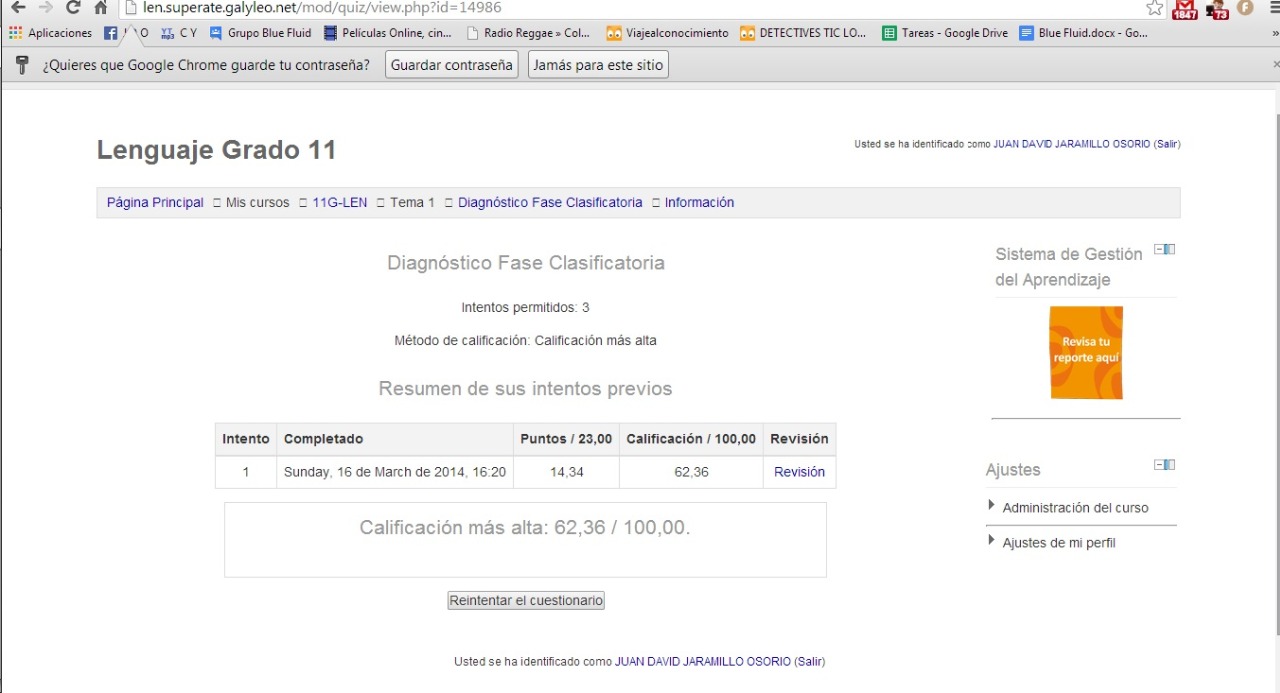Open the Chrome hamburger menu icon
Image resolution: width=1280 pixels, height=693 pixels.
click(1271, 8)
